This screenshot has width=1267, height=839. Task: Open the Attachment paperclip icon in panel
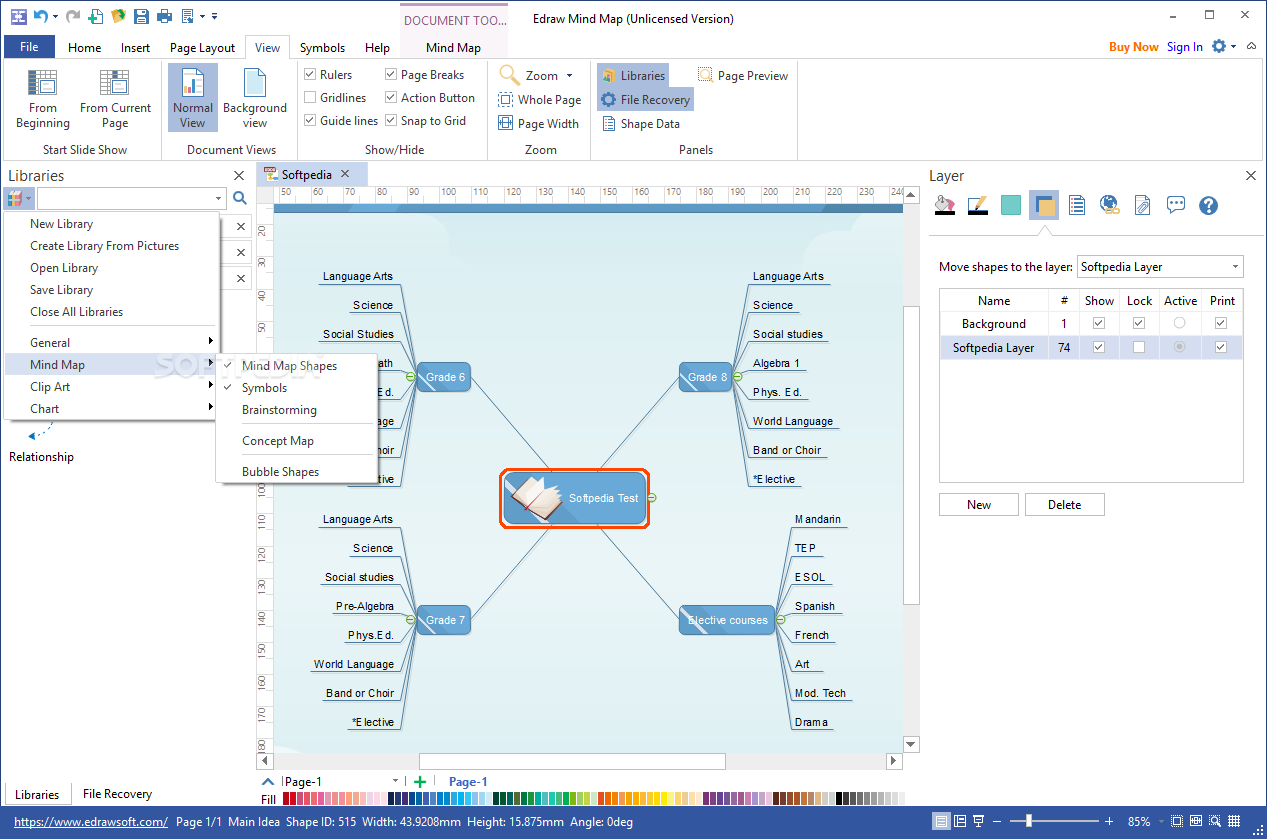click(x=1143, y=205)
